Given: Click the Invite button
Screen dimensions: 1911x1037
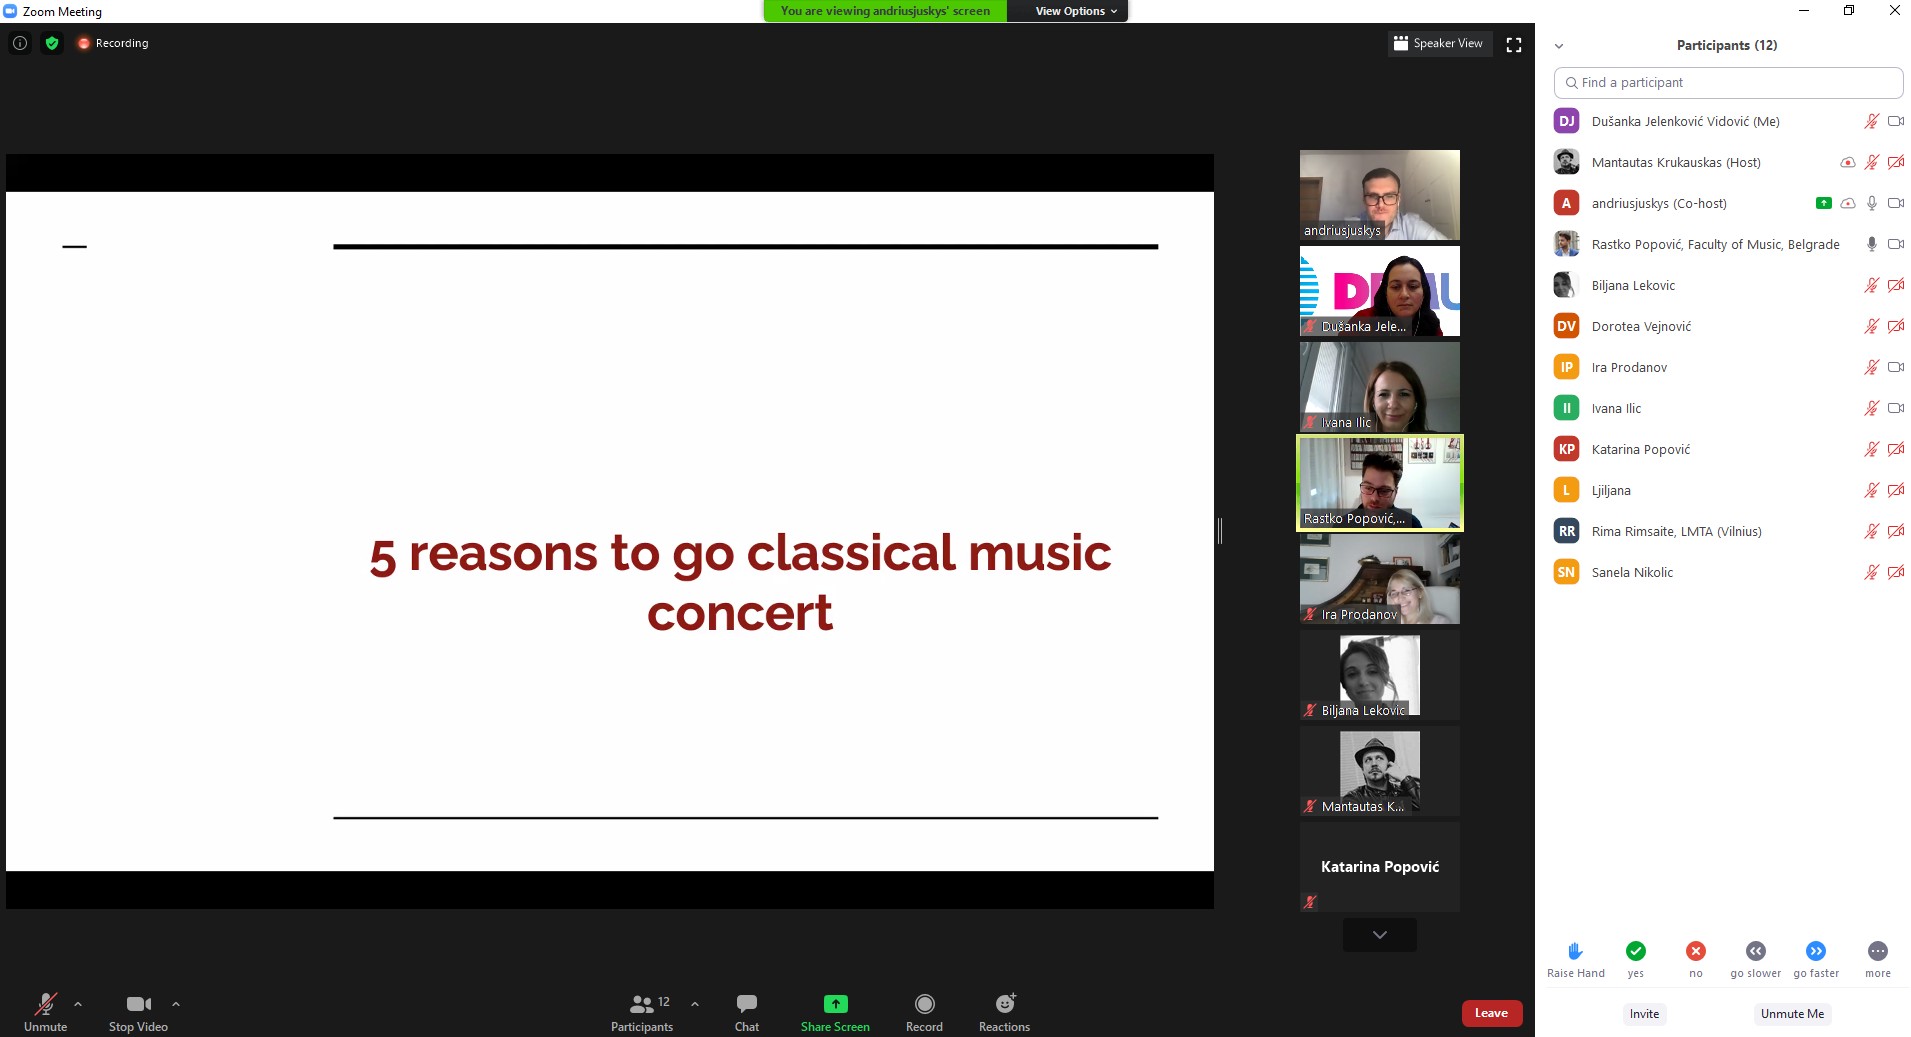Looking at the screenshot, I should coord(1644,1014).
